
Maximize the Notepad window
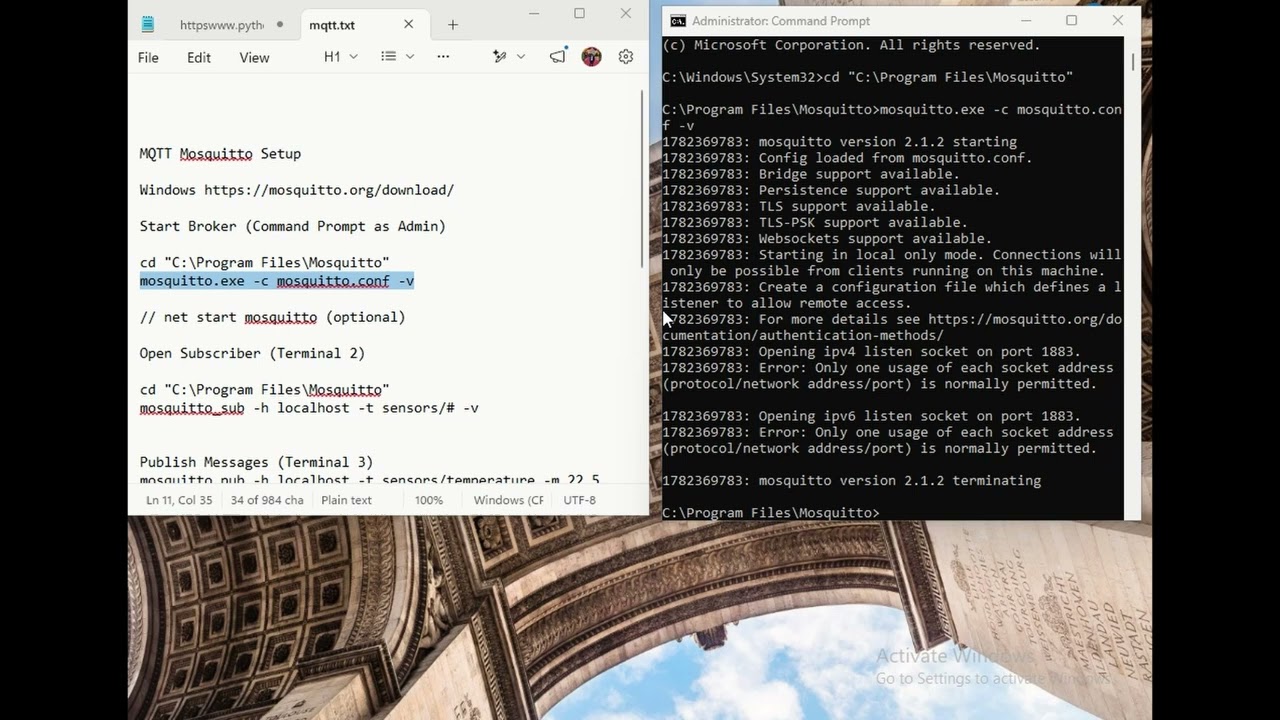click(579, 14)
